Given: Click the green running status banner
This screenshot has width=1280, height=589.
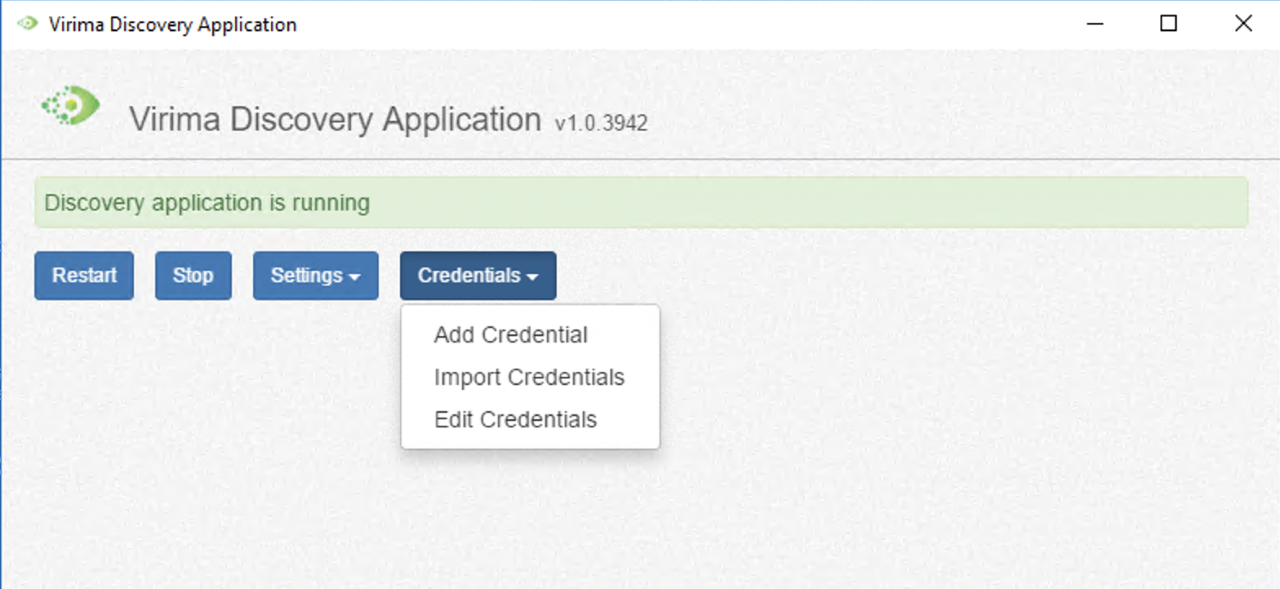Looking at the screenshot, I should pyautogui.click(x=640, y=203).
